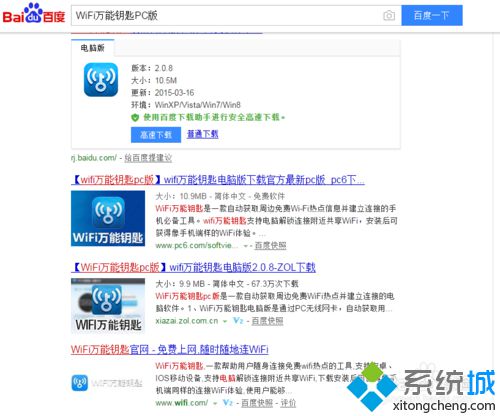
Task: Click the ZOL result WiFi万能钥匙 thumbnail
Action: click(x=108, y=306)
